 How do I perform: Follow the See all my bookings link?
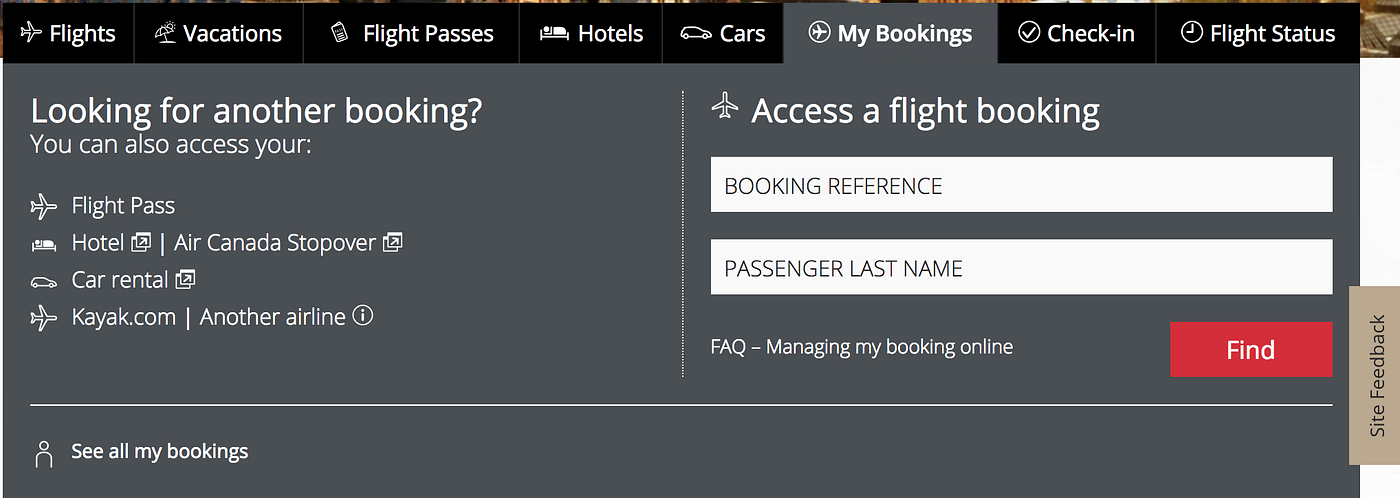point(159,452)
